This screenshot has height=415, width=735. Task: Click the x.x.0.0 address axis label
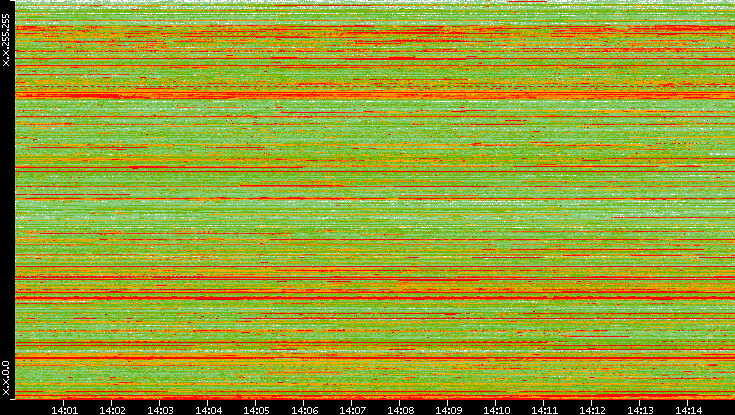6,378
